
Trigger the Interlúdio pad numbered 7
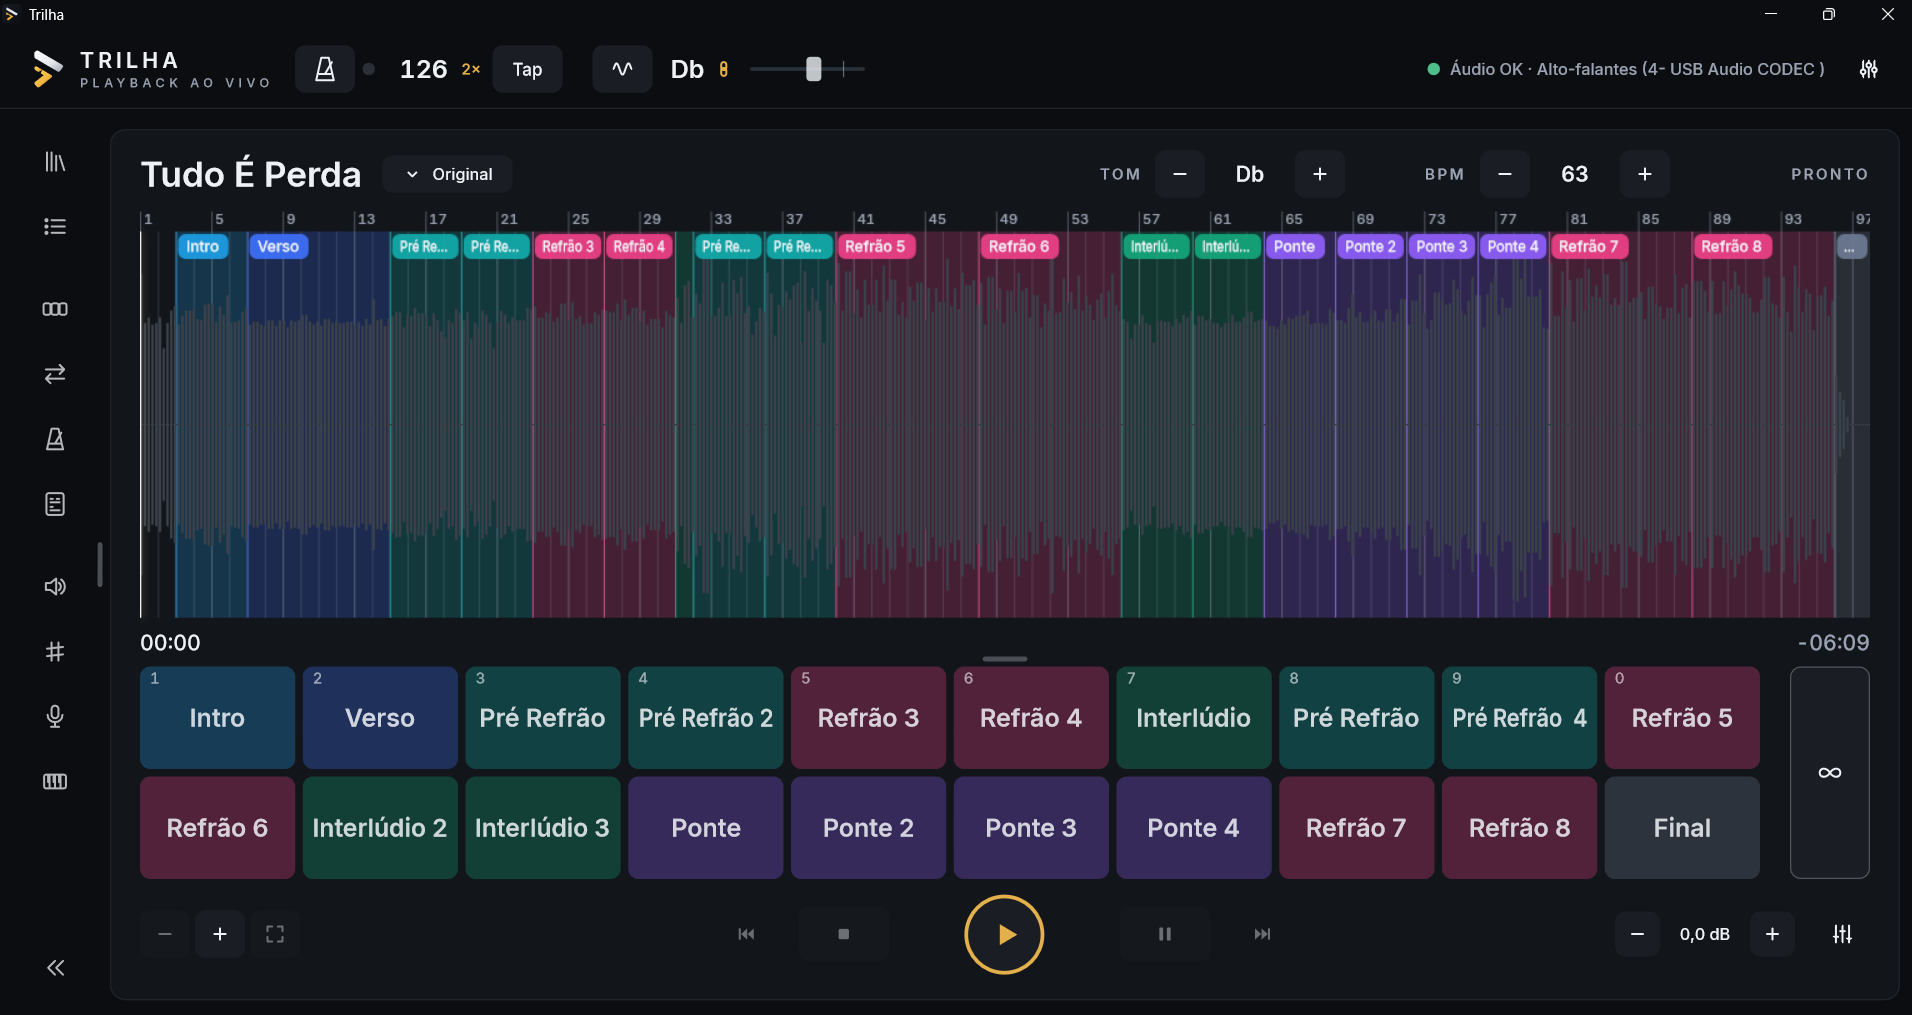point(1194,718)
